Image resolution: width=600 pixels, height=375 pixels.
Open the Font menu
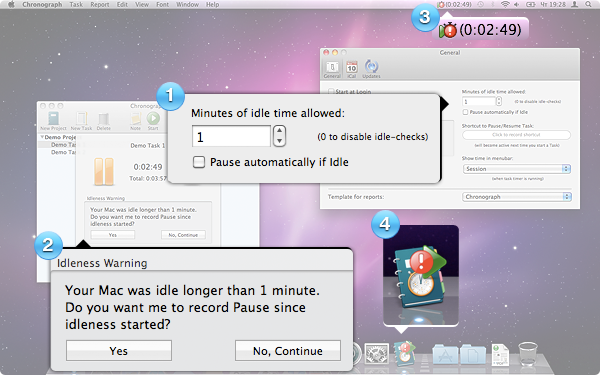(162, 5)
